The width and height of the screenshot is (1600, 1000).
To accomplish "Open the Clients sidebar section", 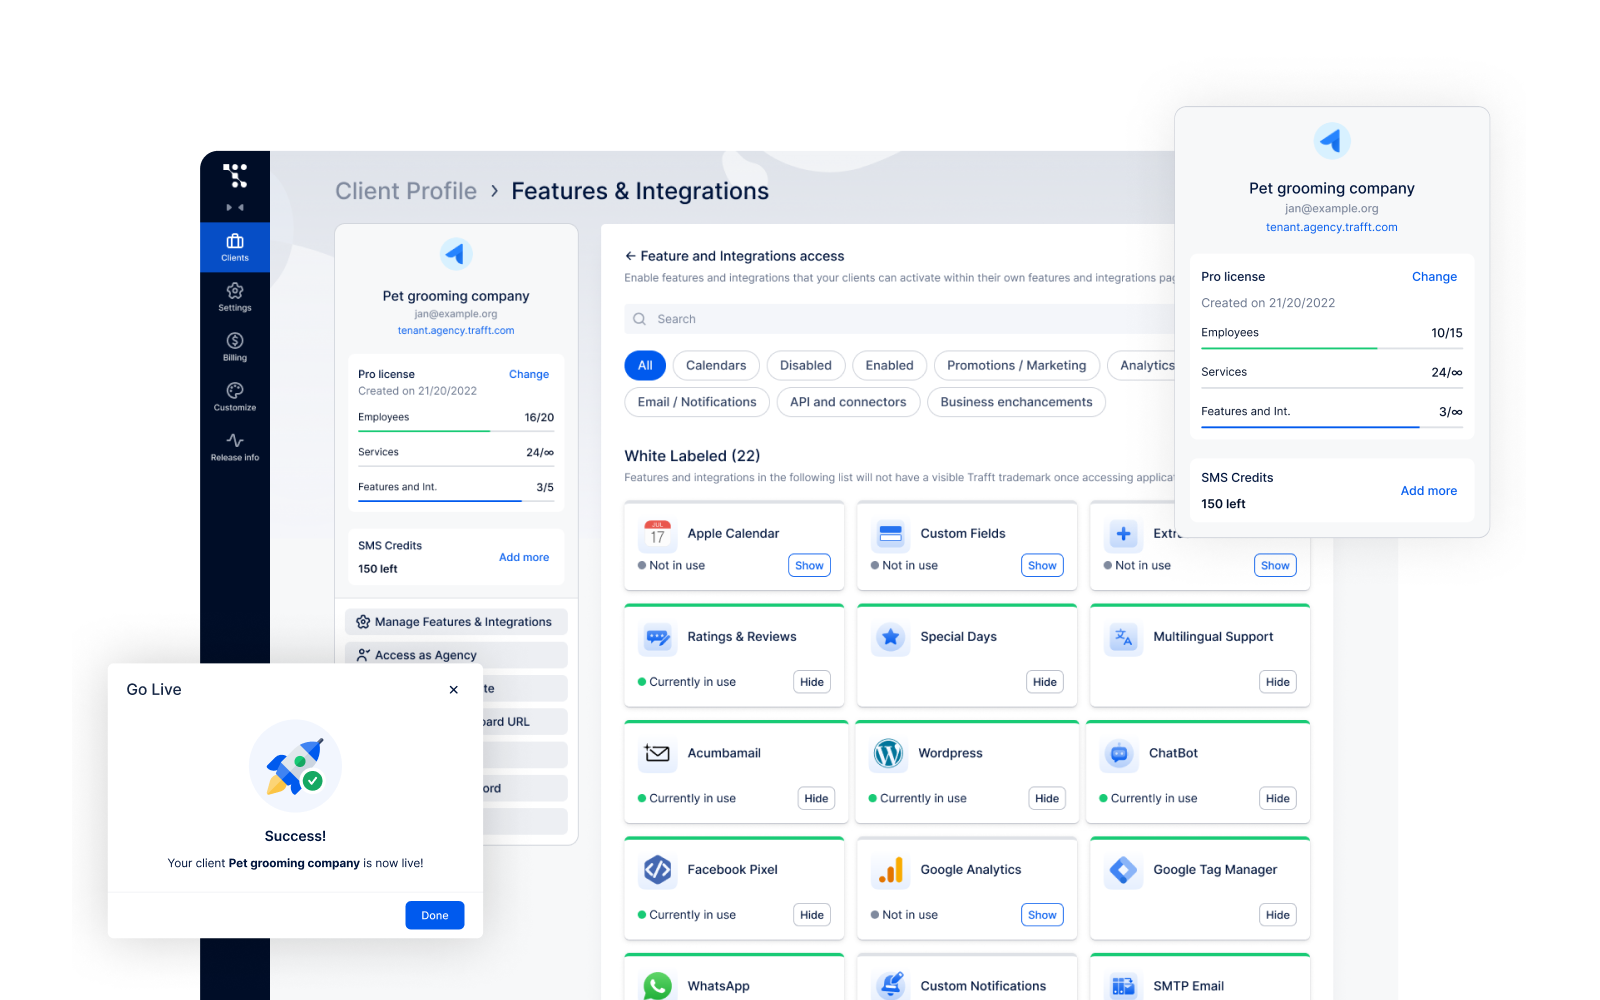I will point(235,247).
